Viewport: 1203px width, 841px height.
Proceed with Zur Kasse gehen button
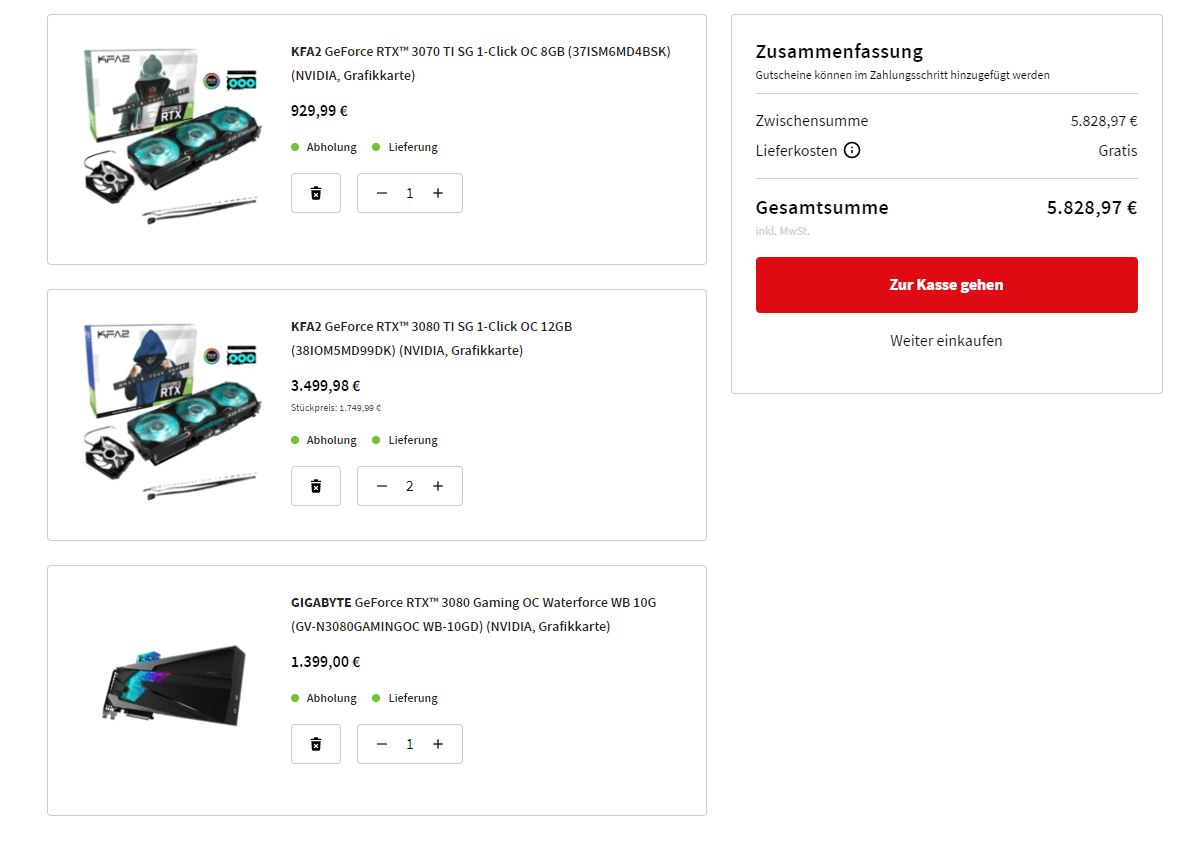(946, 285)
